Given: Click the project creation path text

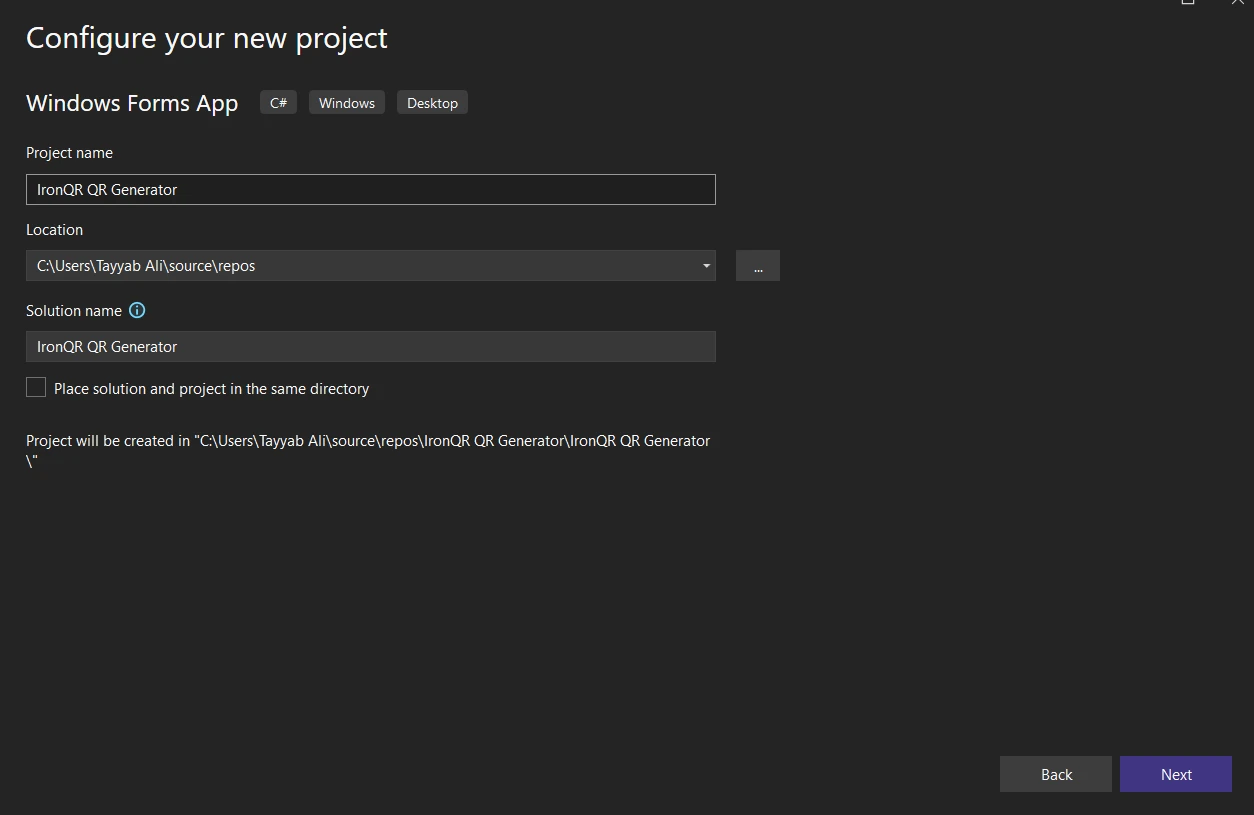Looking at the screenshot, I should click(x=368, y=441).
